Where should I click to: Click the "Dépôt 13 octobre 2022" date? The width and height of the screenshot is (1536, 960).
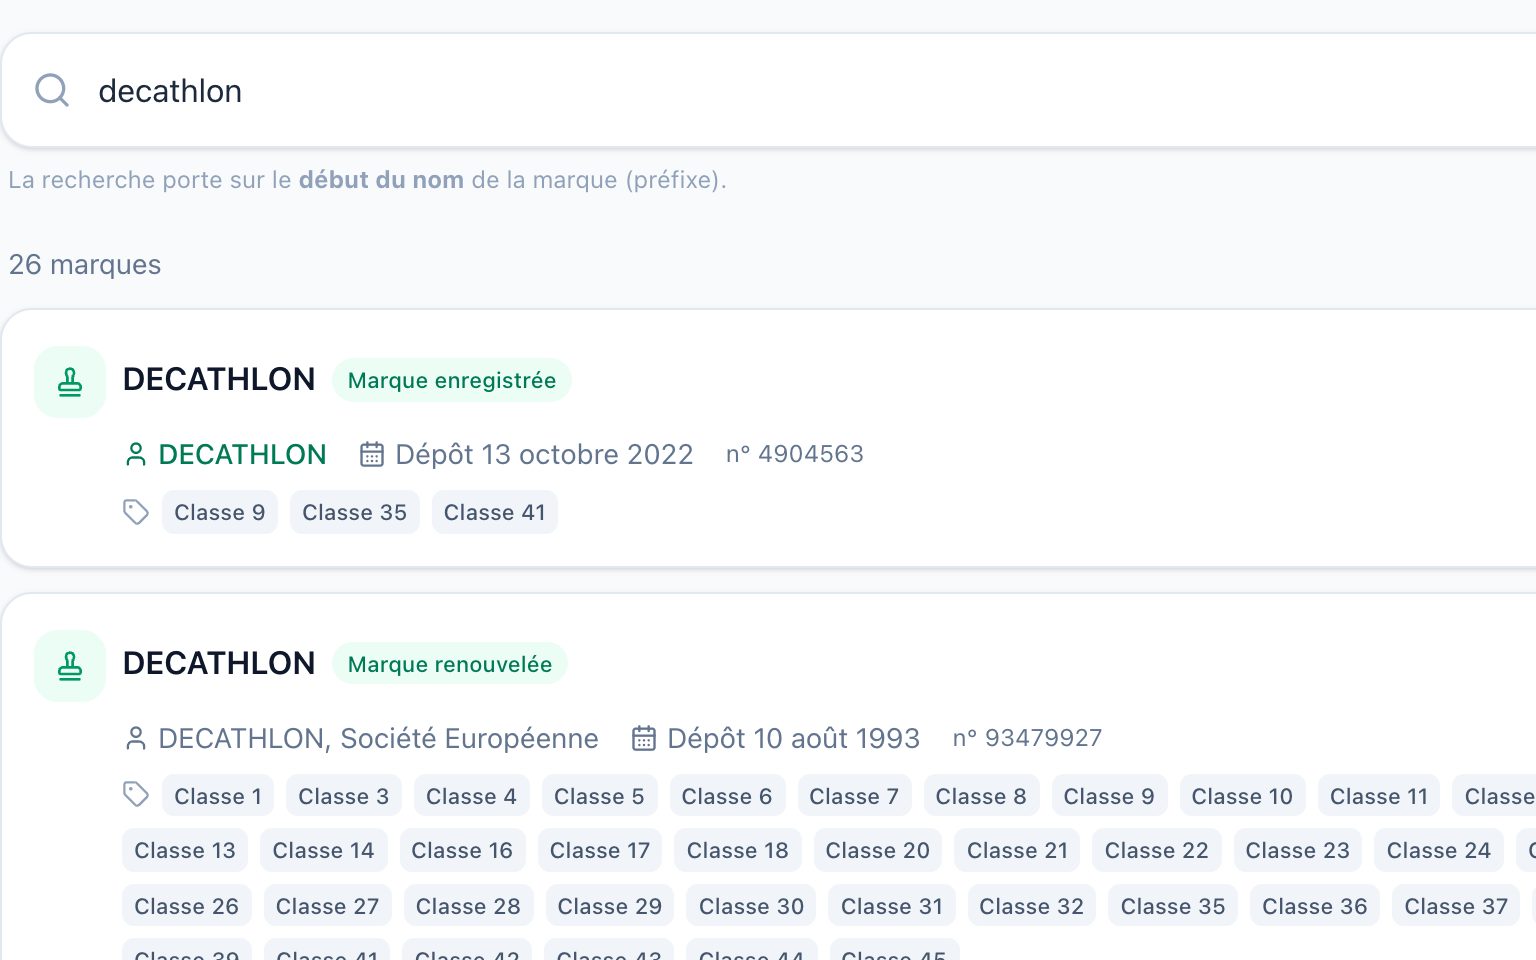[x=544, y=454]
